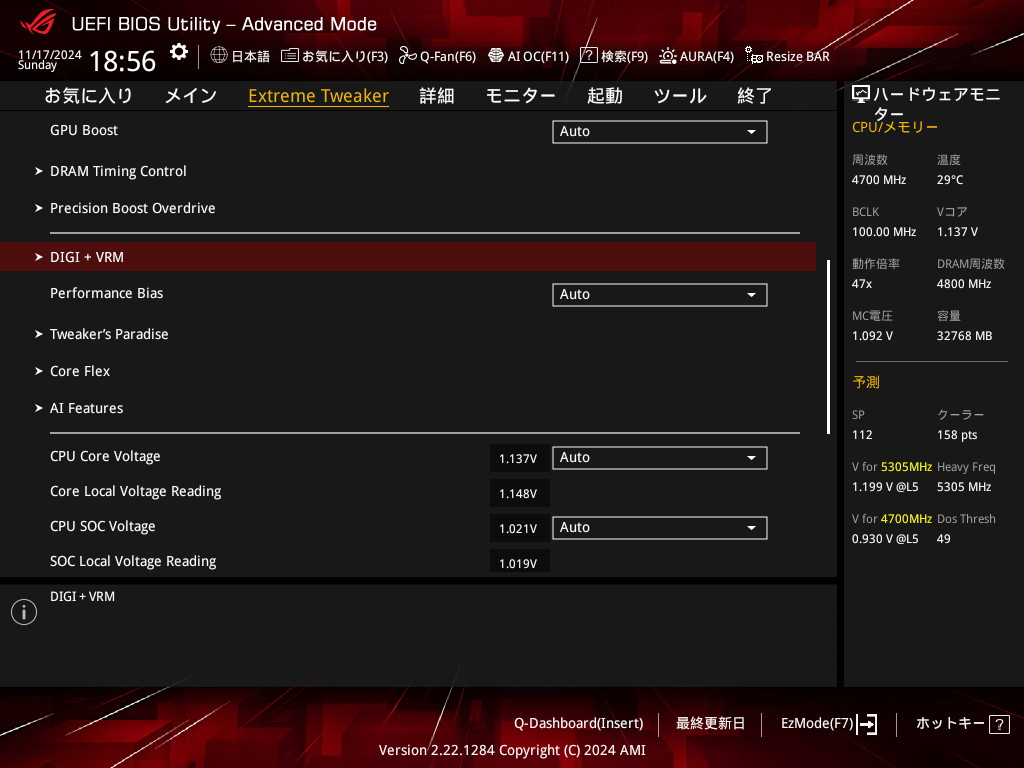Image resolution: width=1024 pixels, height=768 pixels.
Task: Click the globe language icon
Action: coord(219,56)
